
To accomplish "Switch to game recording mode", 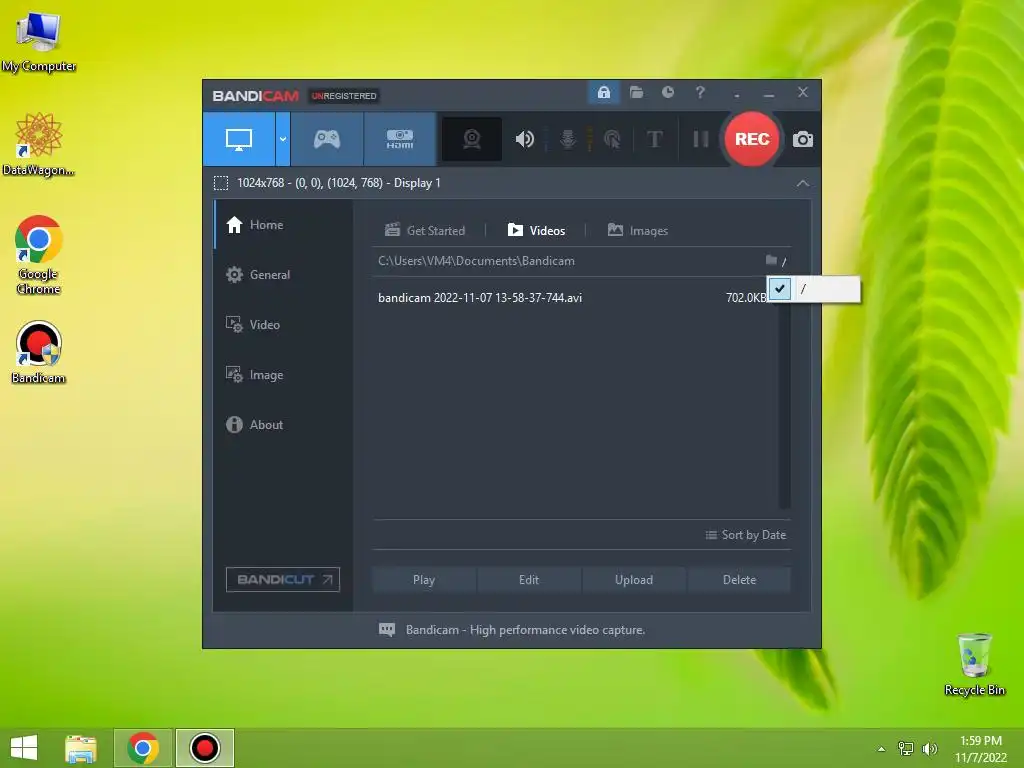I will tap(327, 139).
